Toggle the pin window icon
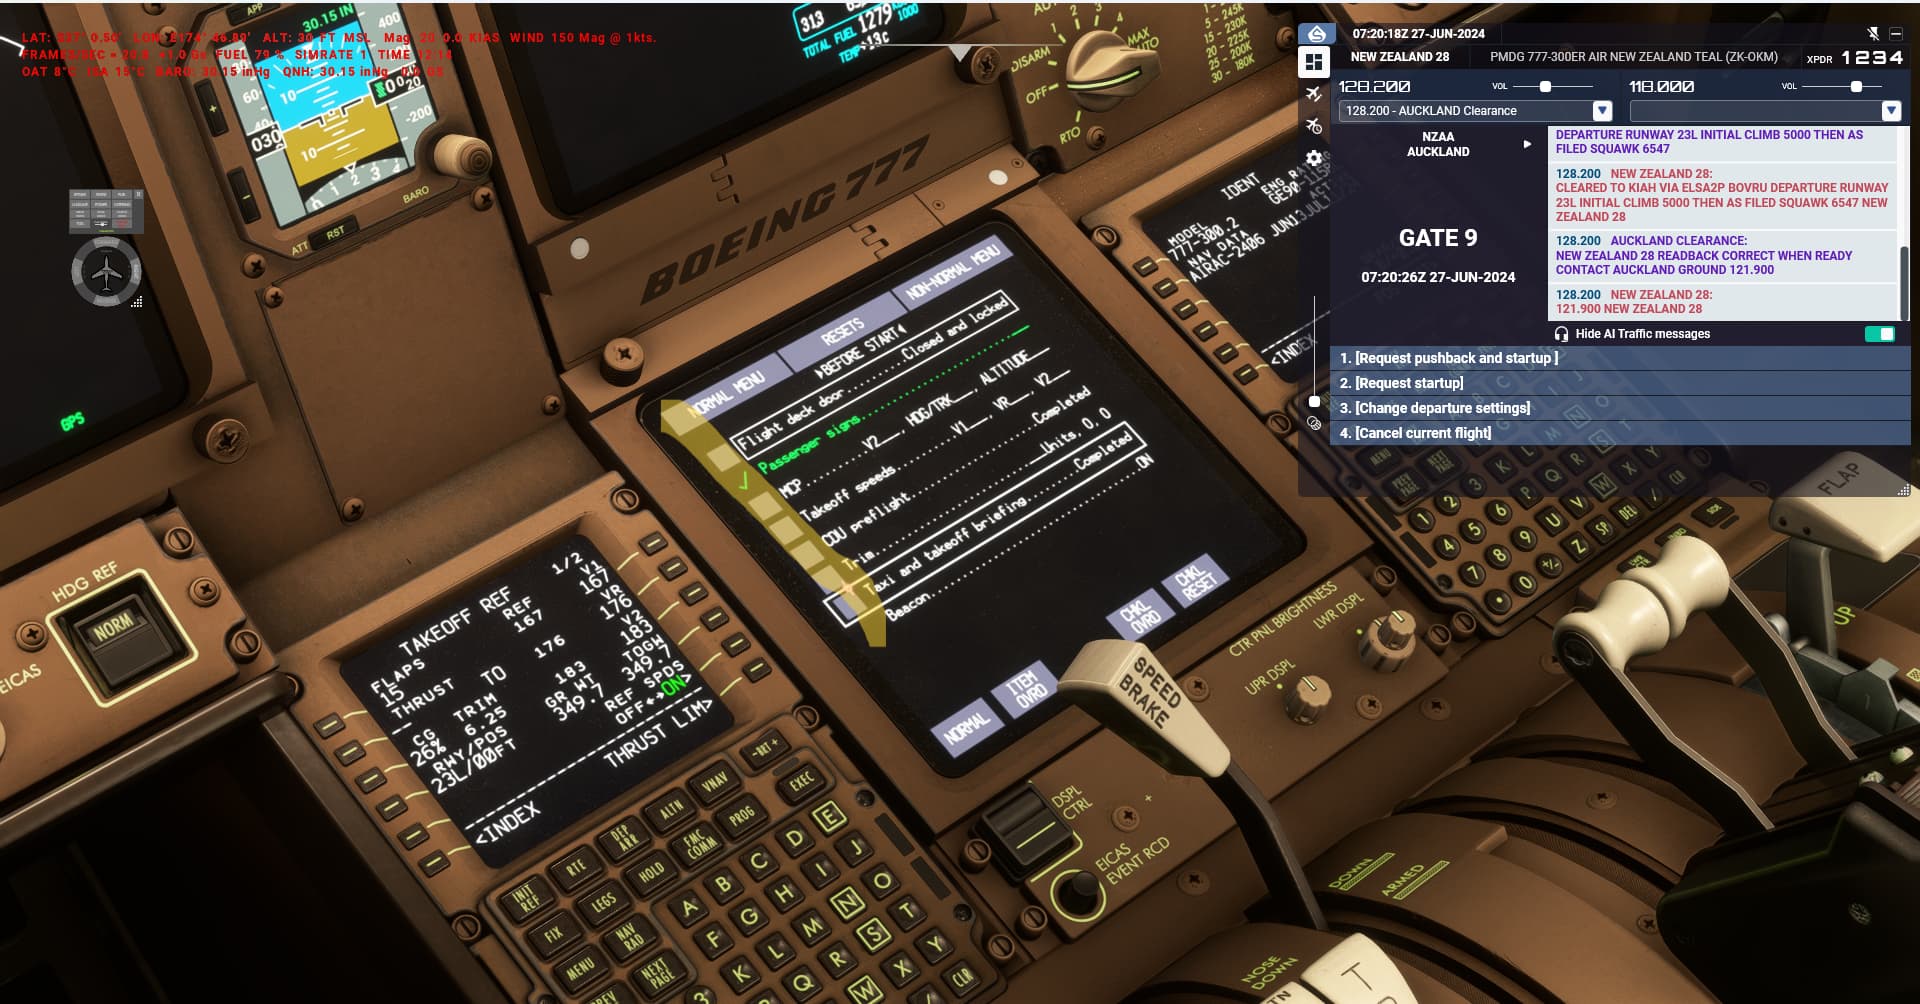This screenshot has height=1004, width=1920. point(1874,34)
